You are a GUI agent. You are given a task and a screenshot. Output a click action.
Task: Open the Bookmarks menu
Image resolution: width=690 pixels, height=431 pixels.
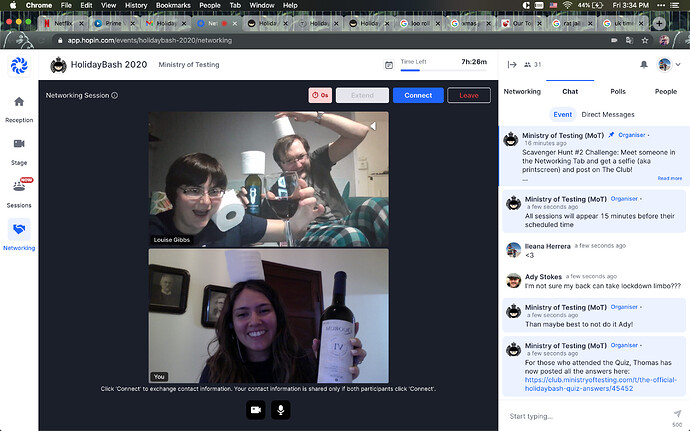pos(173,5)
